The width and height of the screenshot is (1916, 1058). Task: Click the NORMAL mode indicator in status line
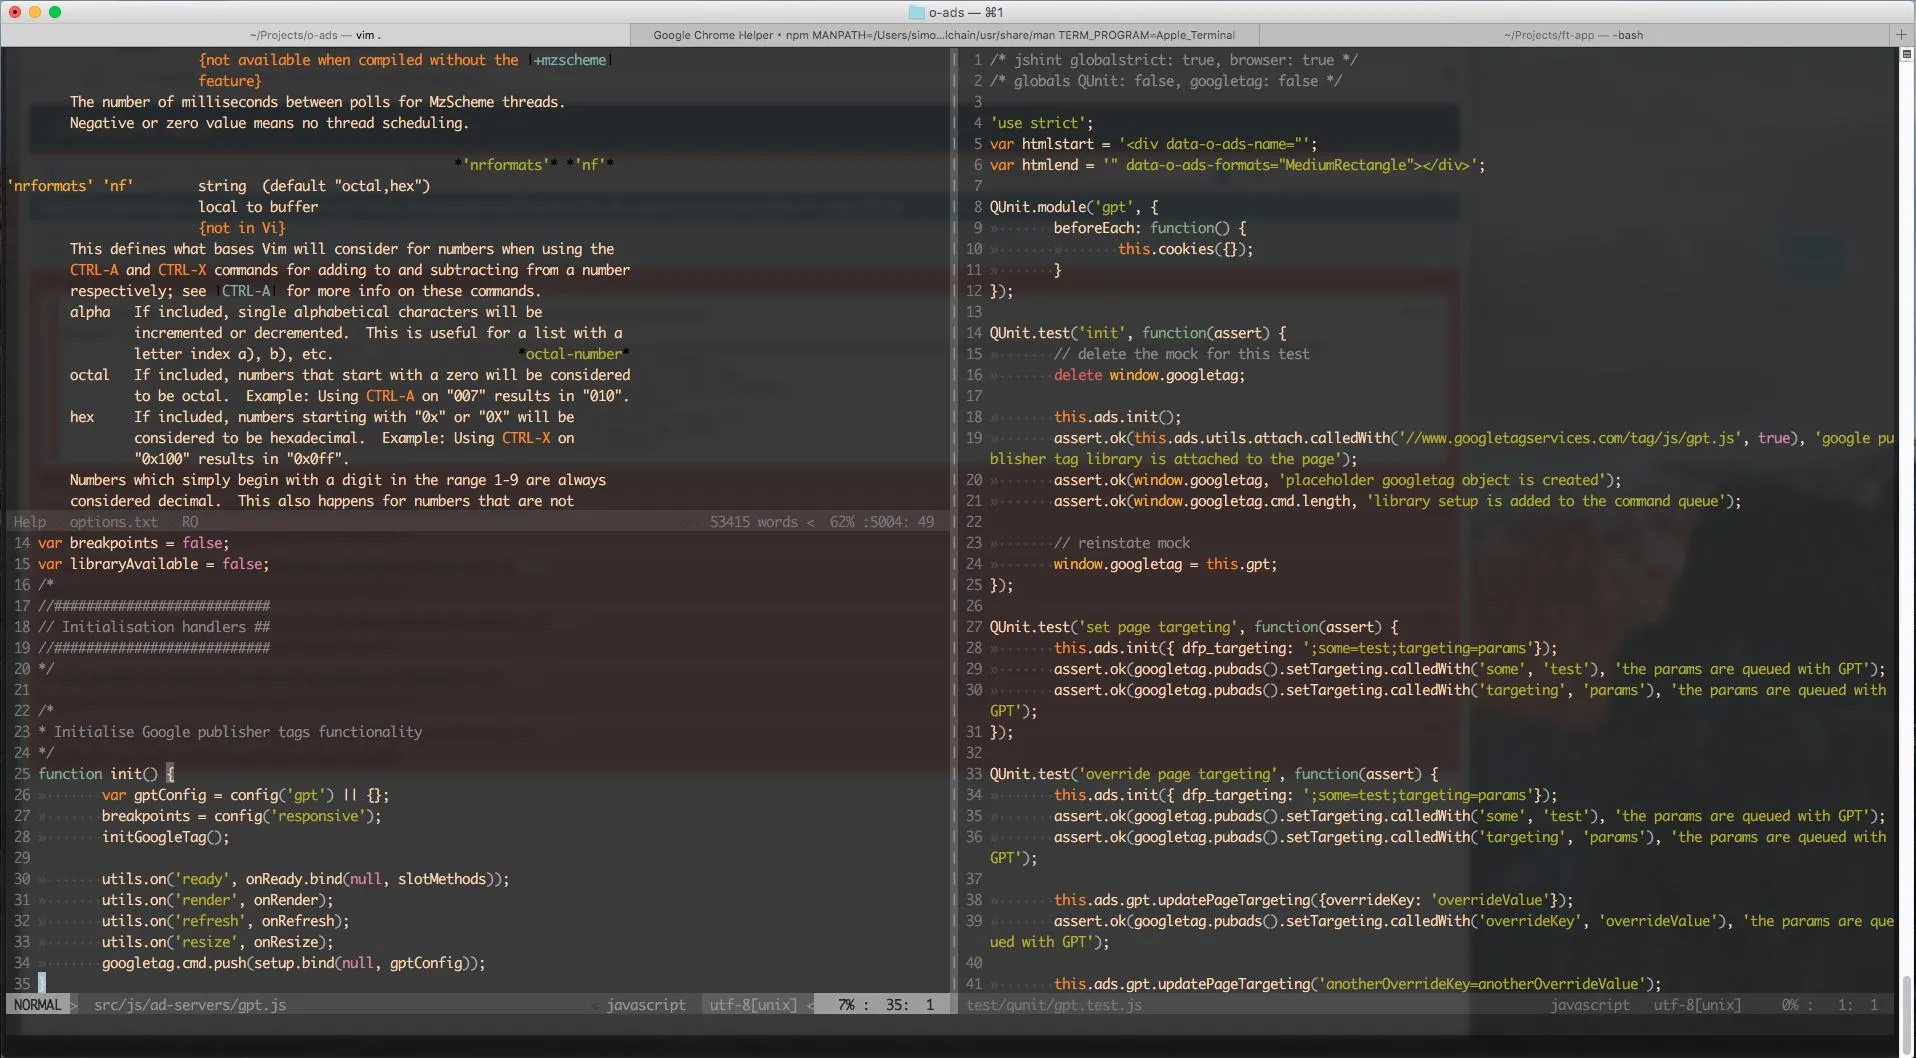point(37,1005)
